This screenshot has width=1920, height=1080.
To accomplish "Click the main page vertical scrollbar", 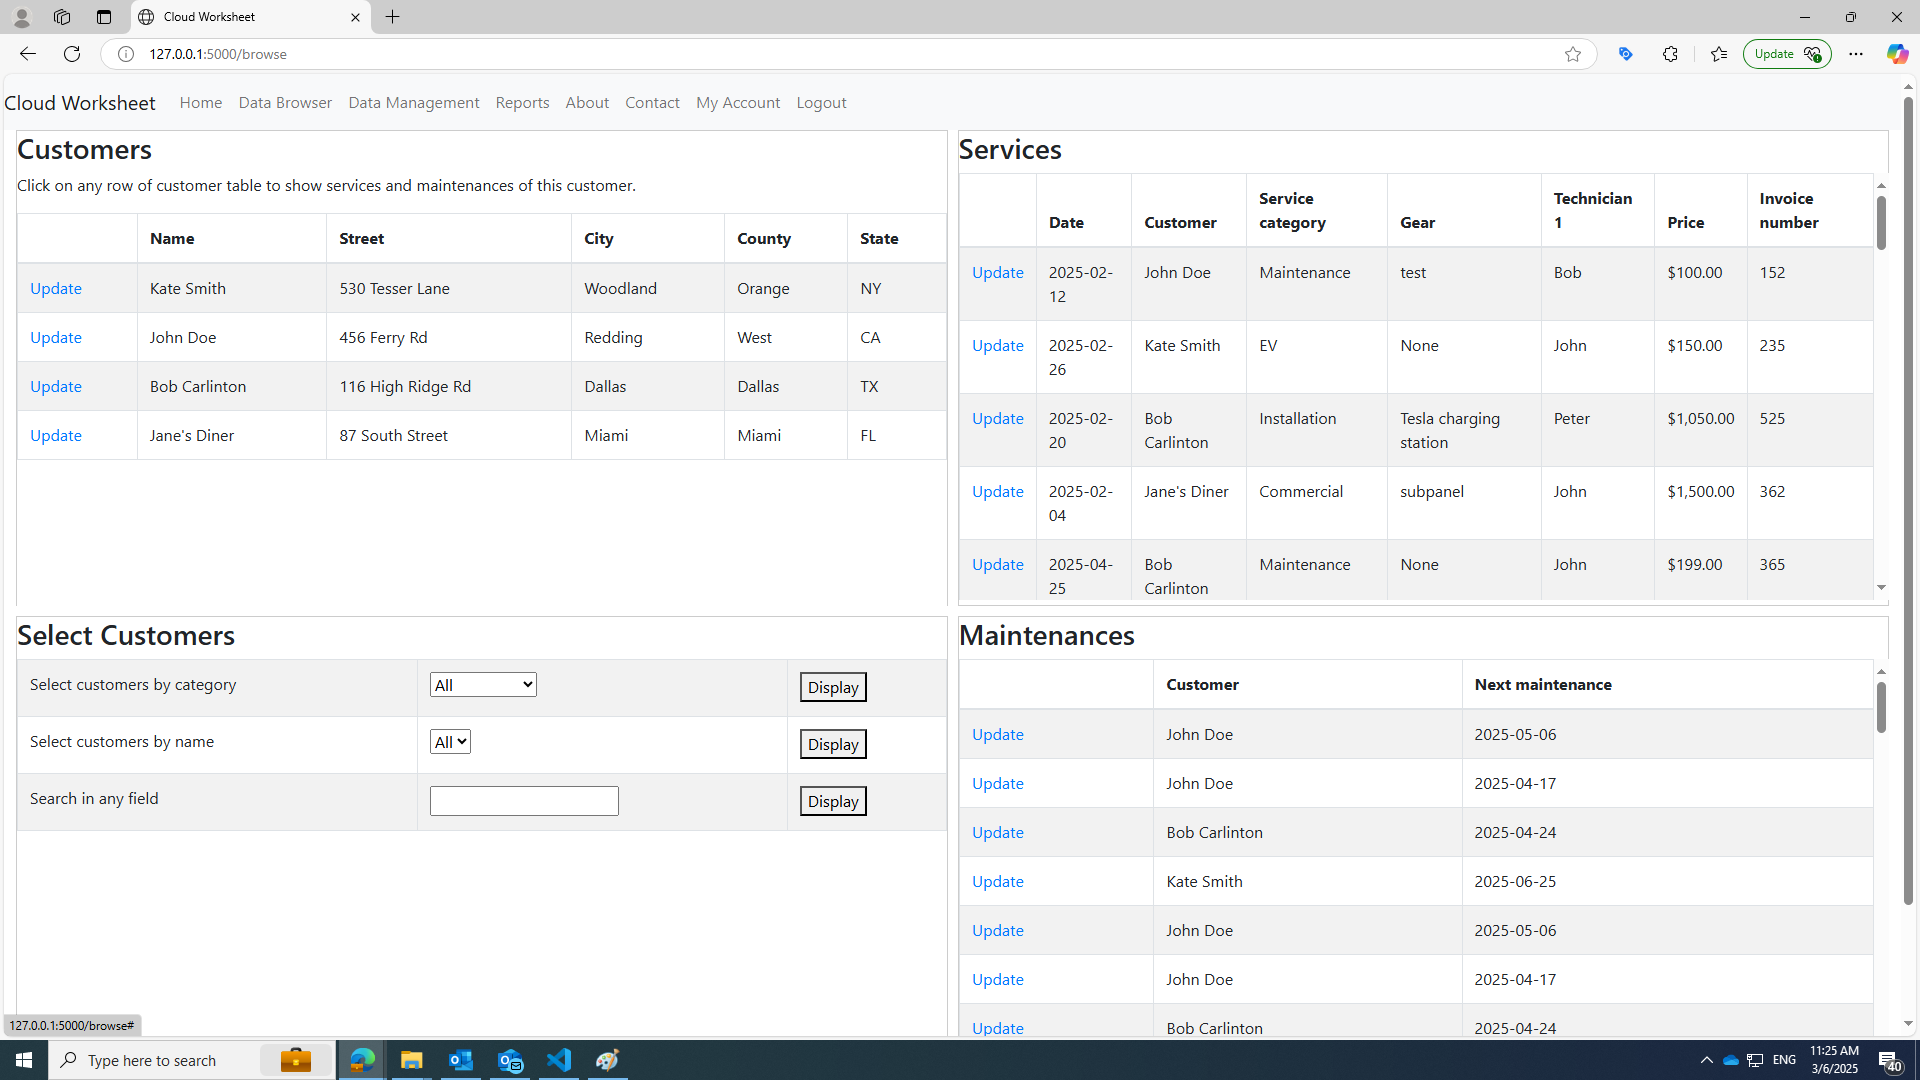I will click(x=1908, y=502).
